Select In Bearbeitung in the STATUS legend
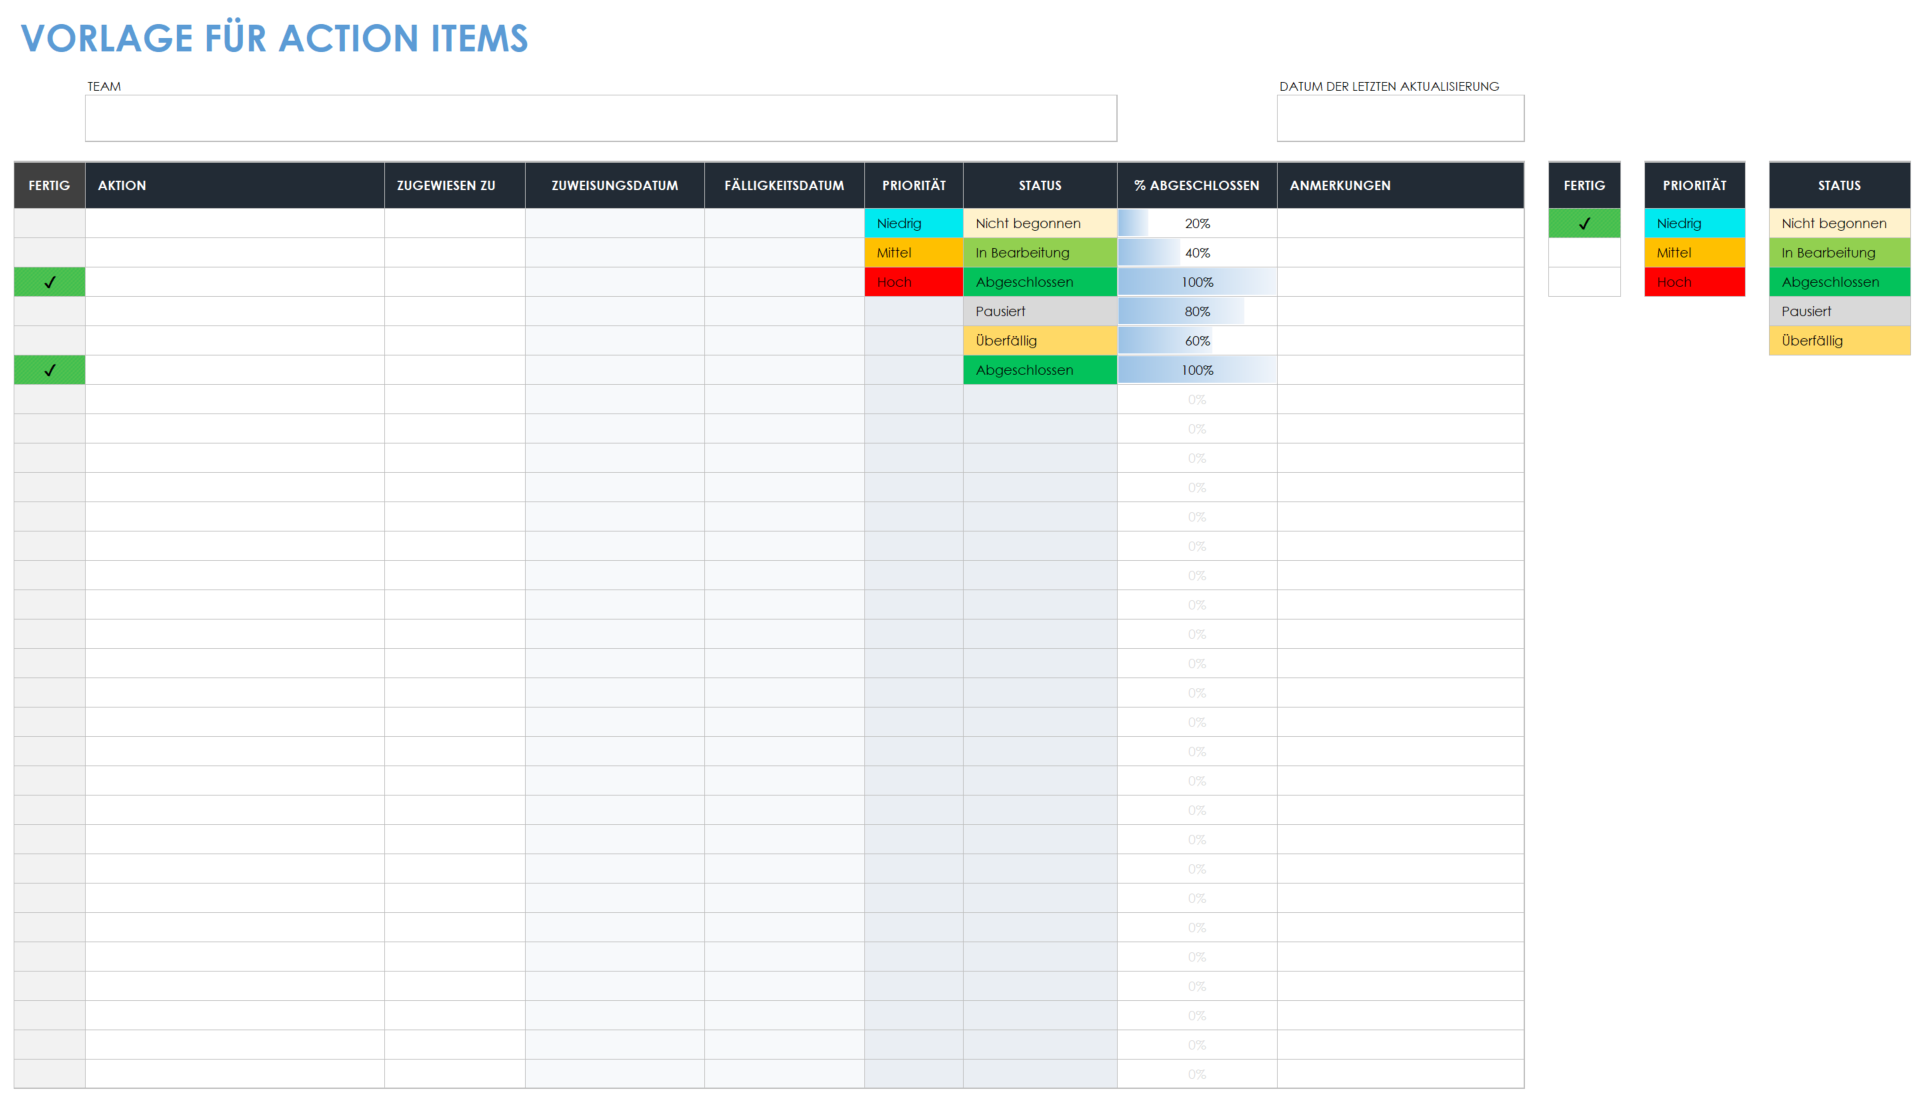The height and width of the screenshot is (1099, 1926). (1839, 253)
